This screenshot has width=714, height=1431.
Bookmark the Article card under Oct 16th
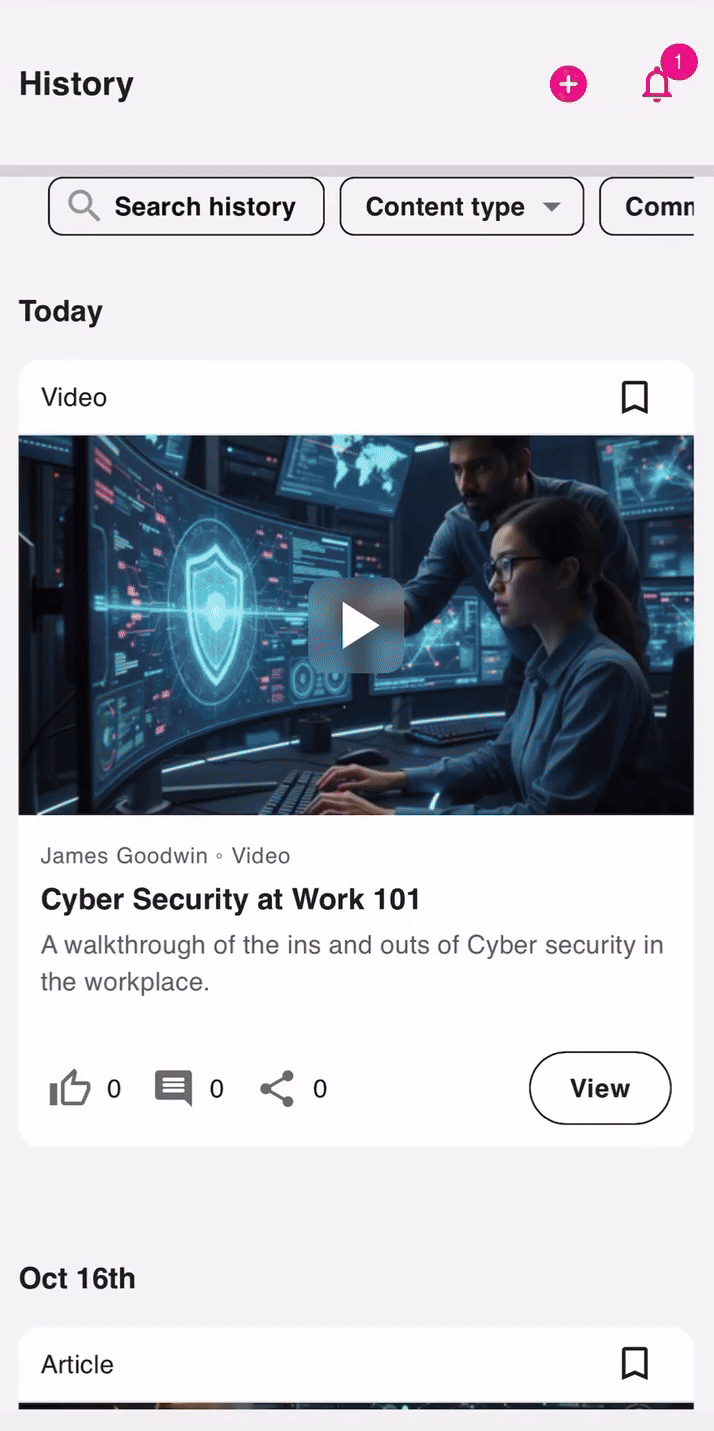(x=635, y=1363)
